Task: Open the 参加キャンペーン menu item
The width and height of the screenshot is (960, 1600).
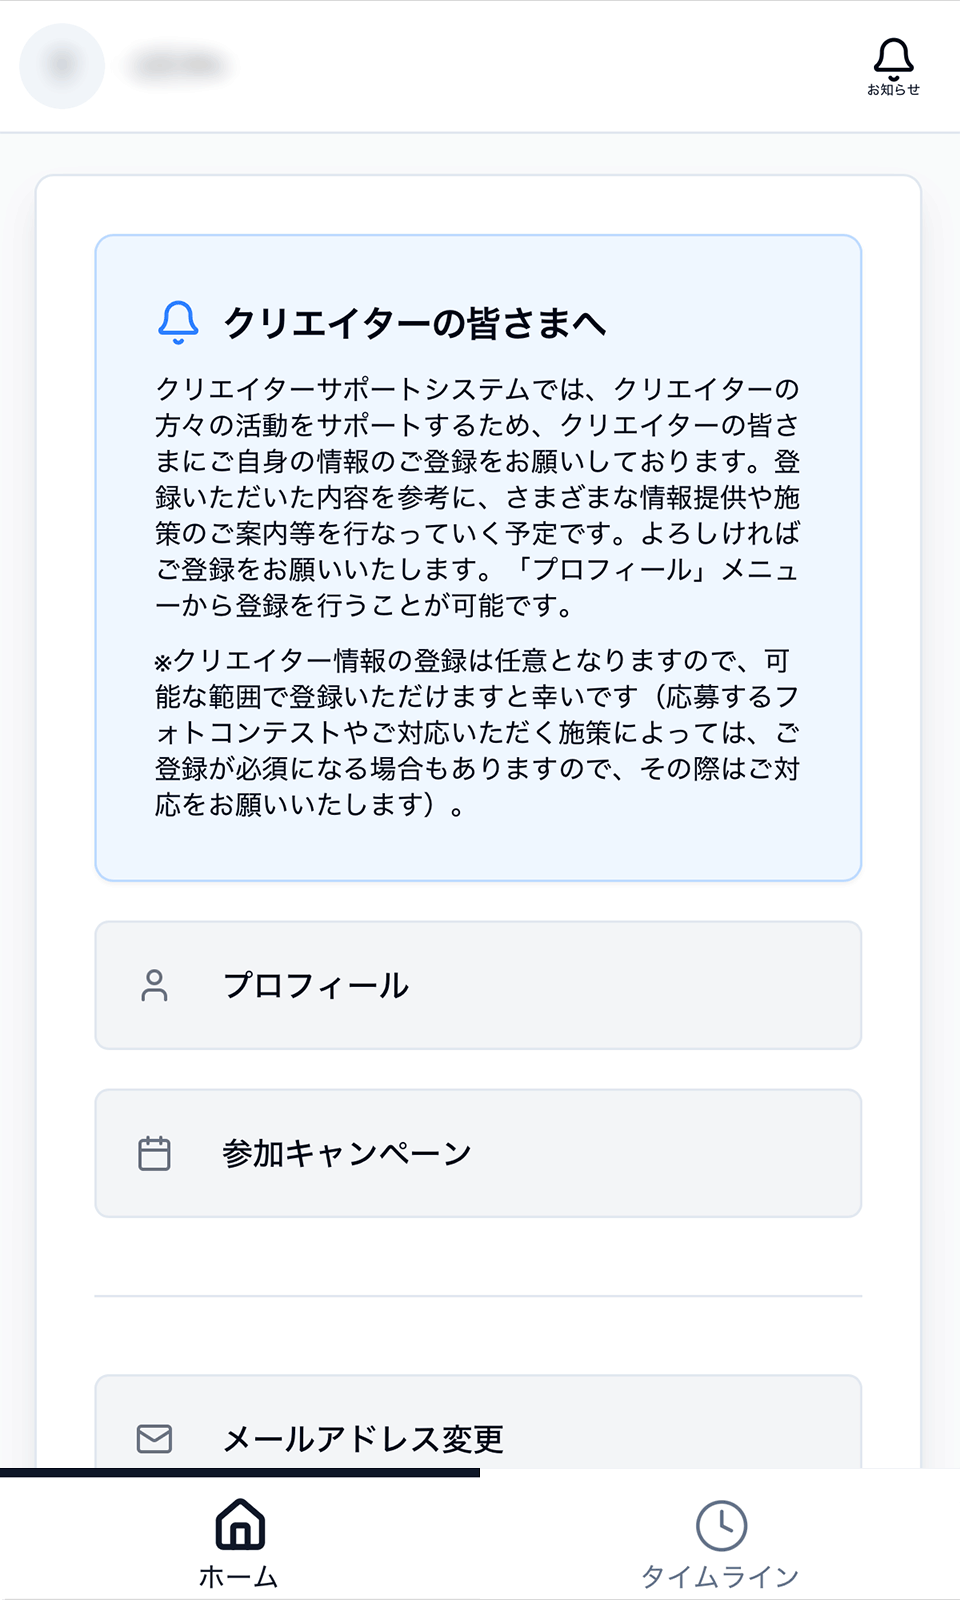Action: [x=478, y=1153]
